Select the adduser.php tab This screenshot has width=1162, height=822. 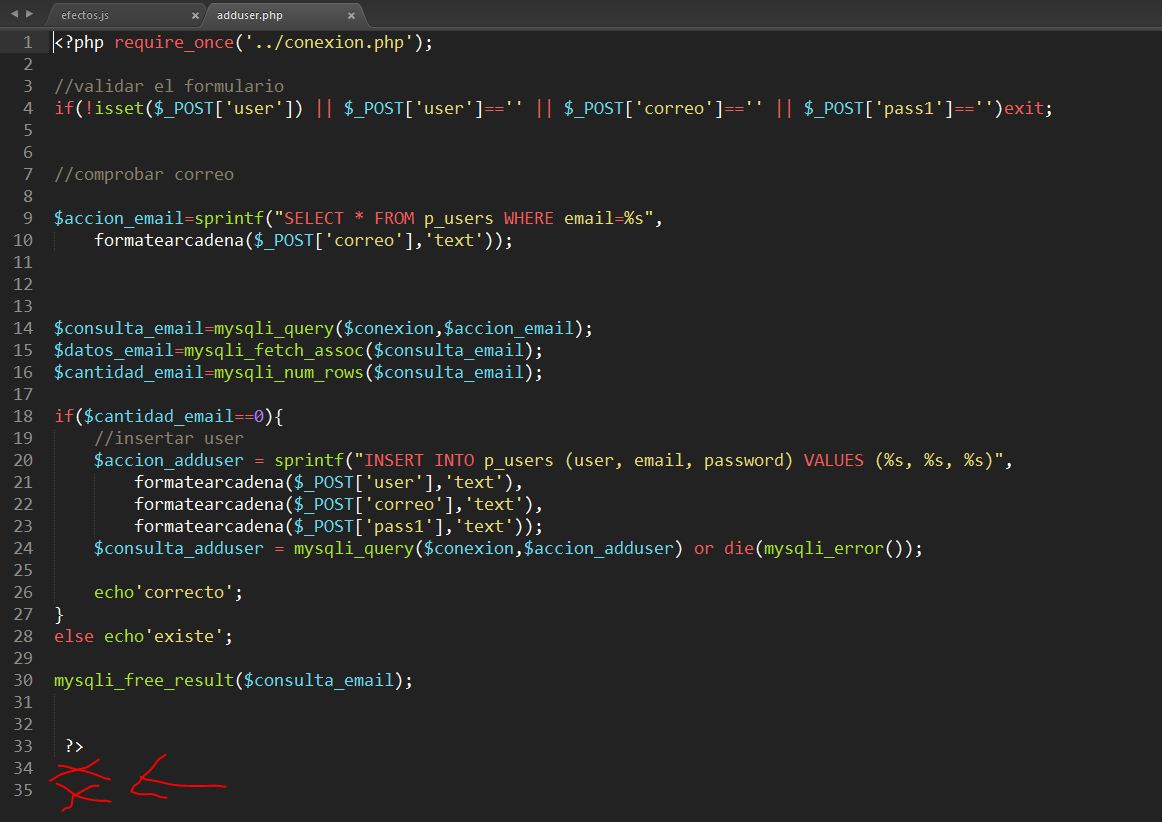250,16
